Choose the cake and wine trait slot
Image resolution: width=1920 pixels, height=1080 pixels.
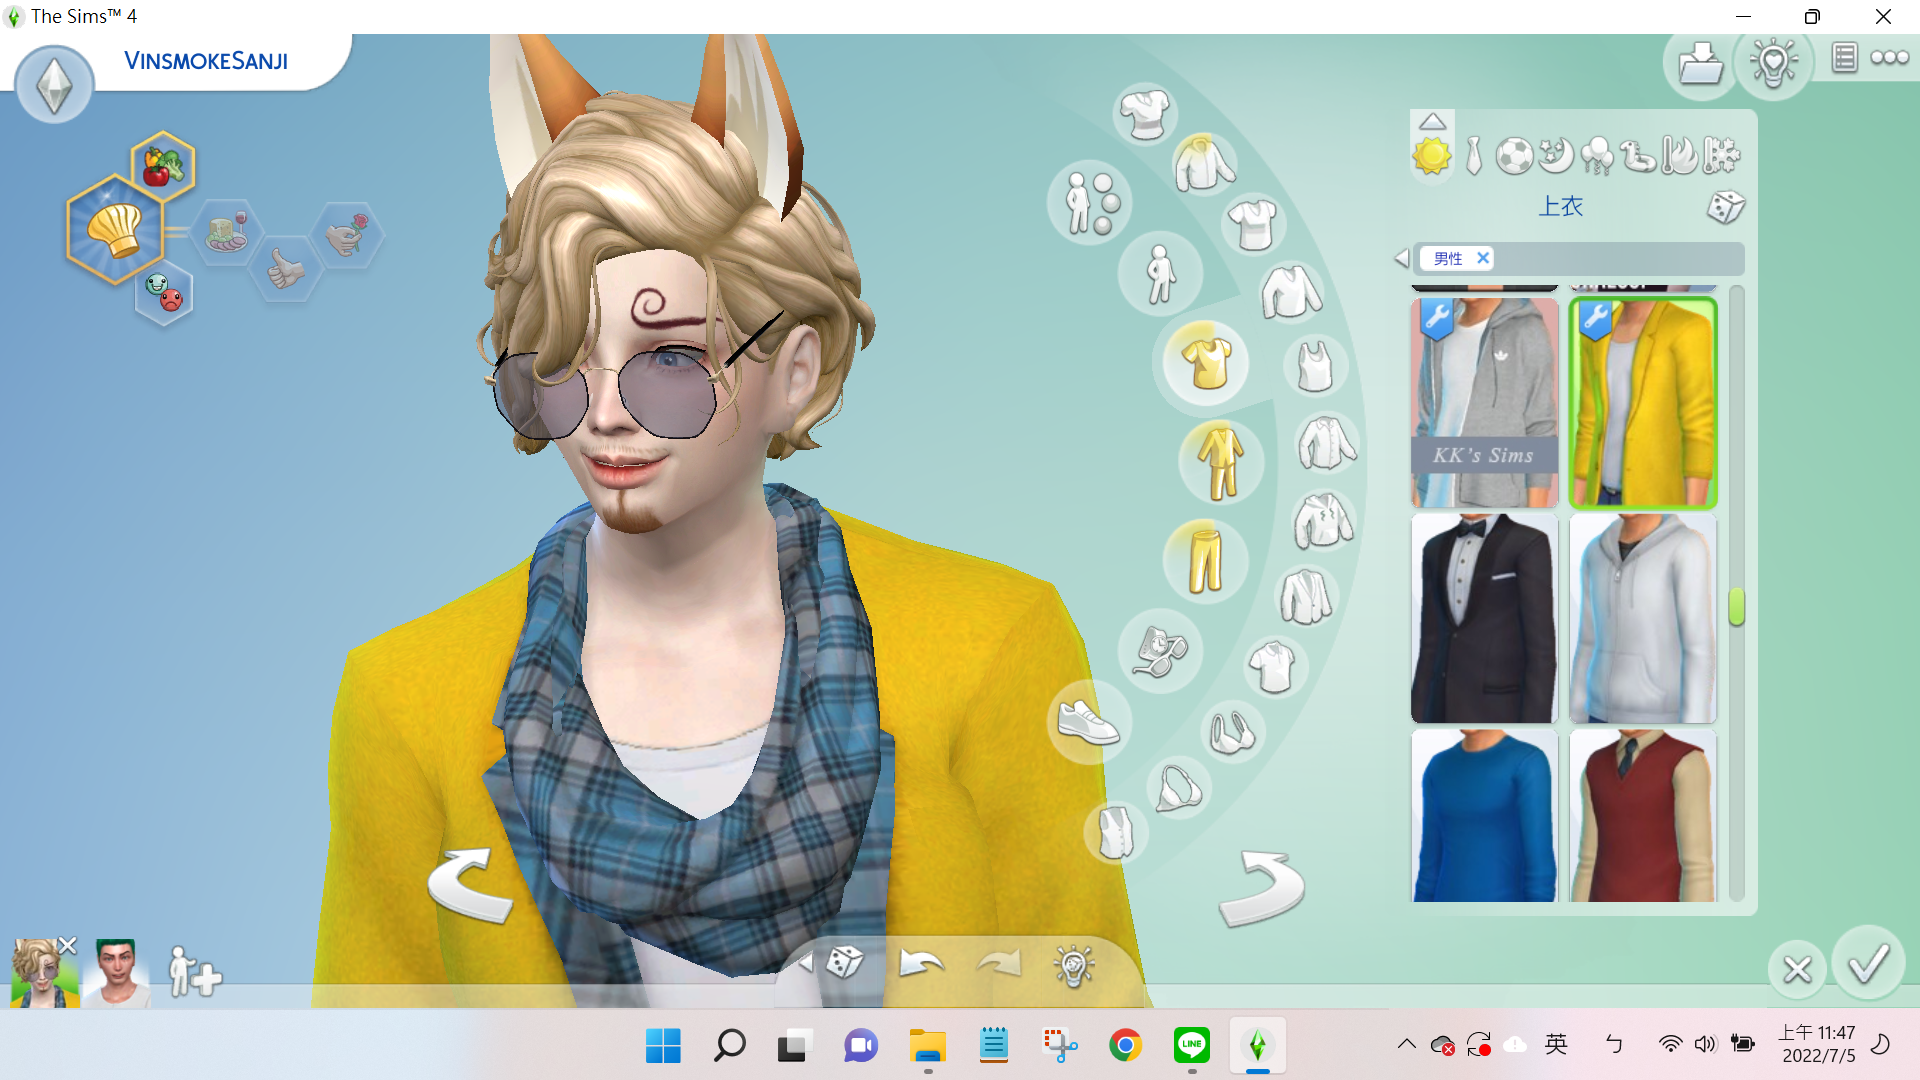click(x=227, y=232)
